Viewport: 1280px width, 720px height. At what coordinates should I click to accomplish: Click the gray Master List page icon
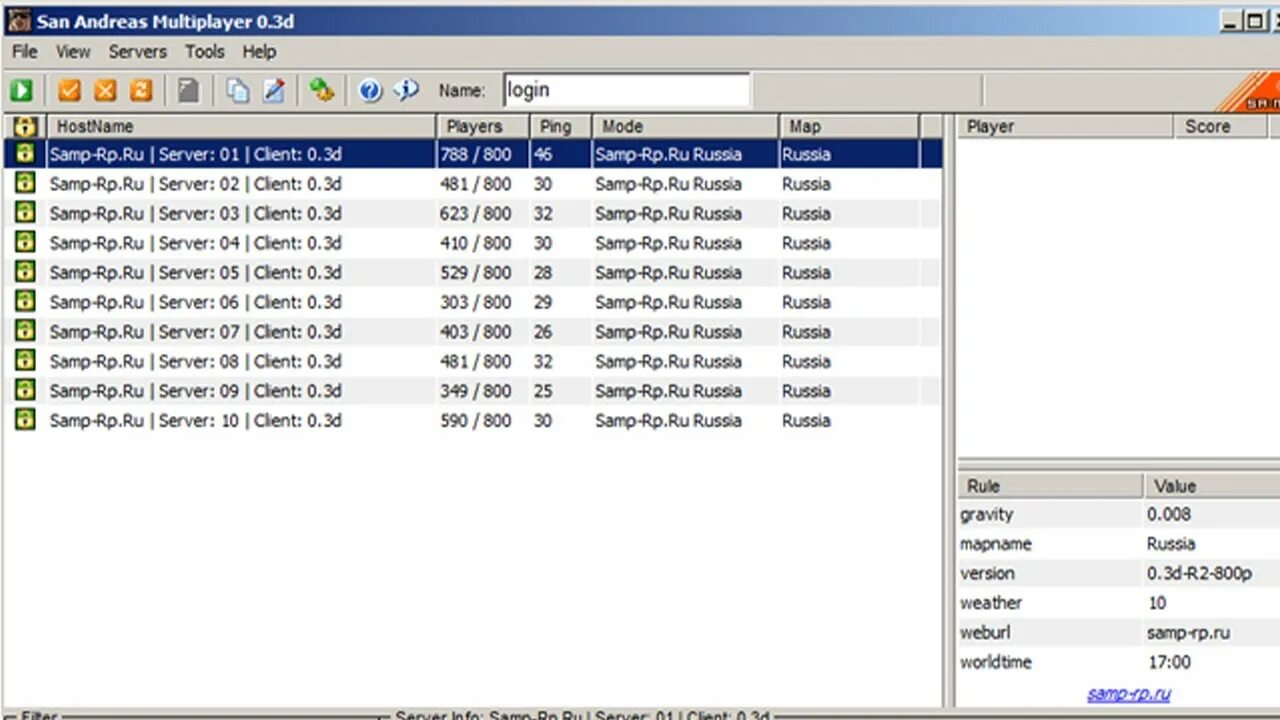coord(188,91)
